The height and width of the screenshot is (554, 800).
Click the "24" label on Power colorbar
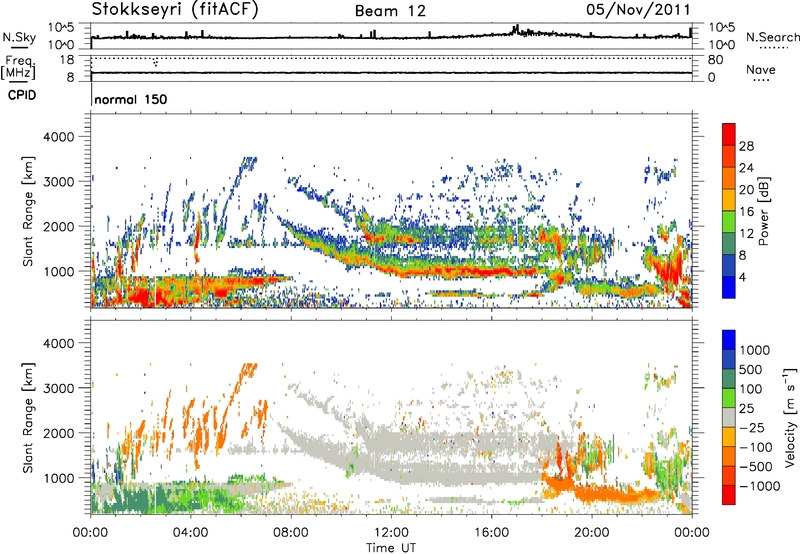pos(746,168)
